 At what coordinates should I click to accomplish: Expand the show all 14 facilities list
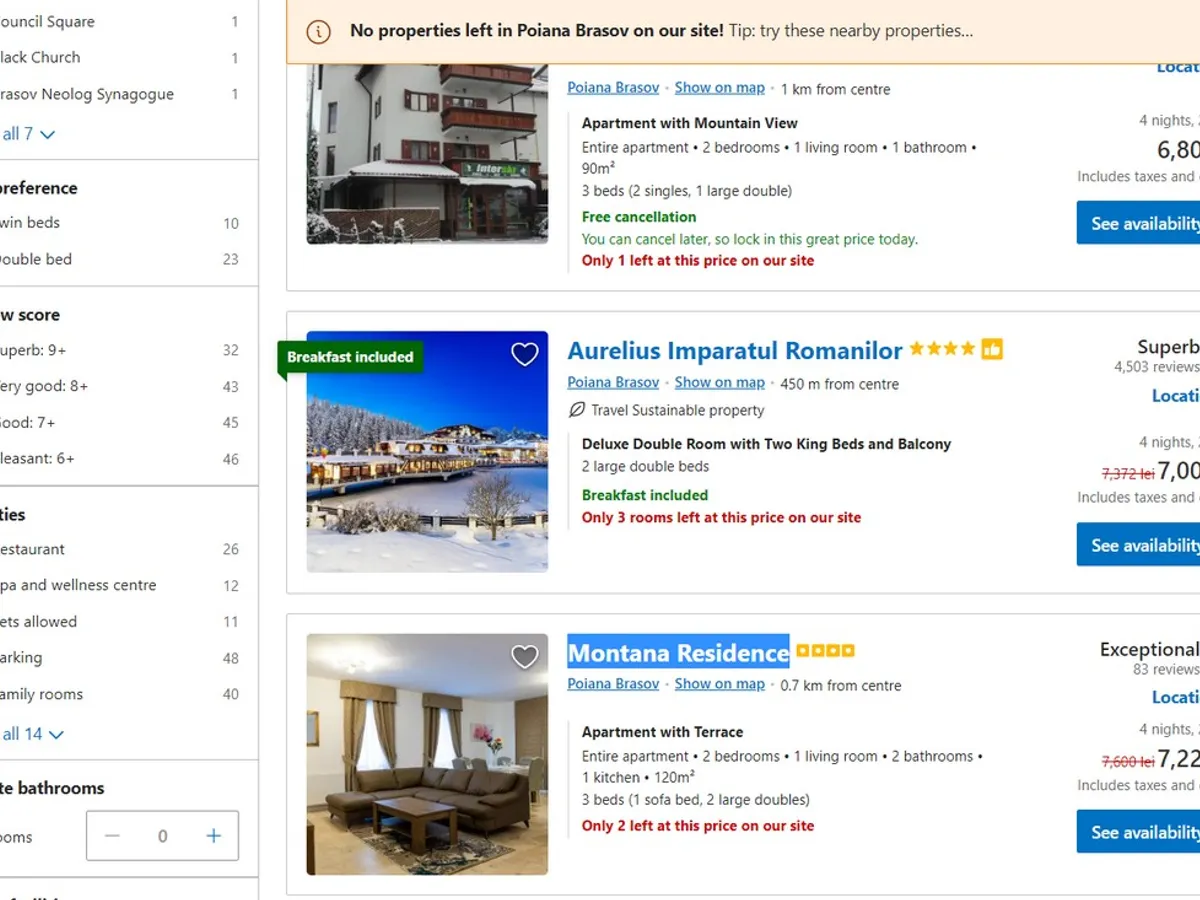click(x=32, y=734)
